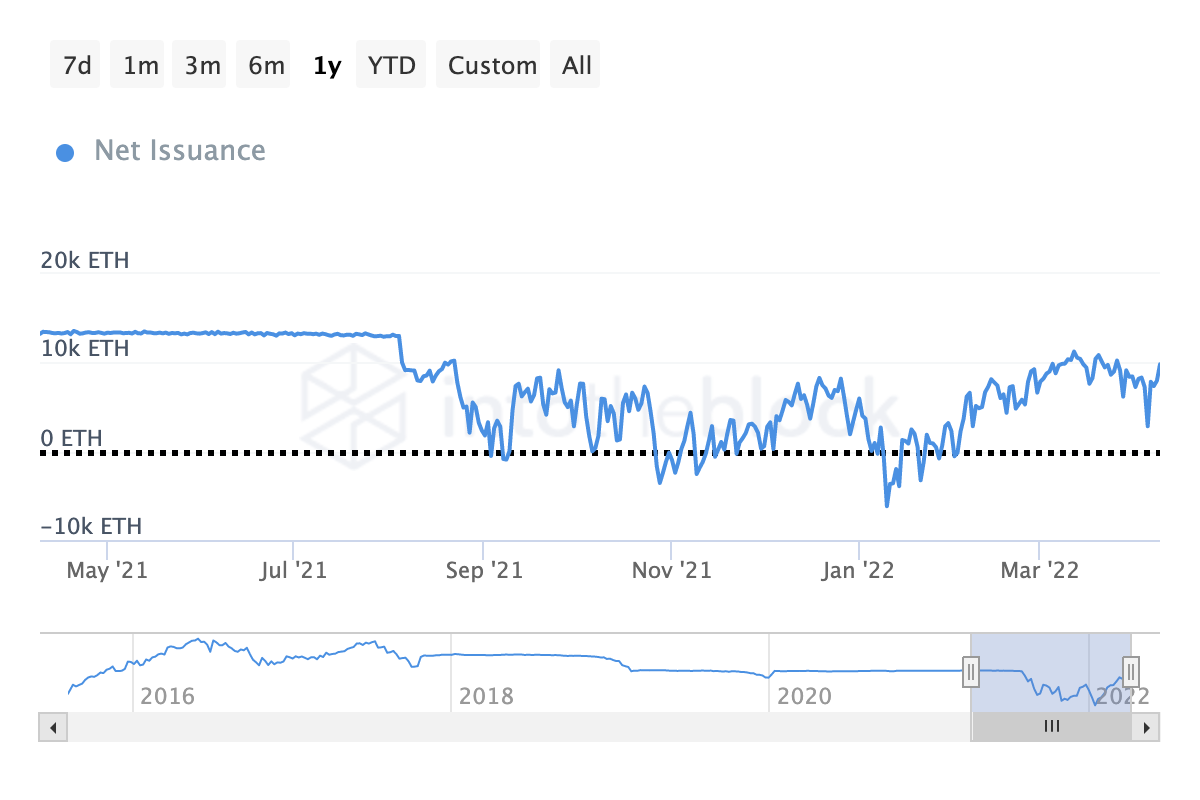Toggle Net Issuance series label
Image resolution: width=1200 pixels, height=800 pixels.
click(180, 151)
